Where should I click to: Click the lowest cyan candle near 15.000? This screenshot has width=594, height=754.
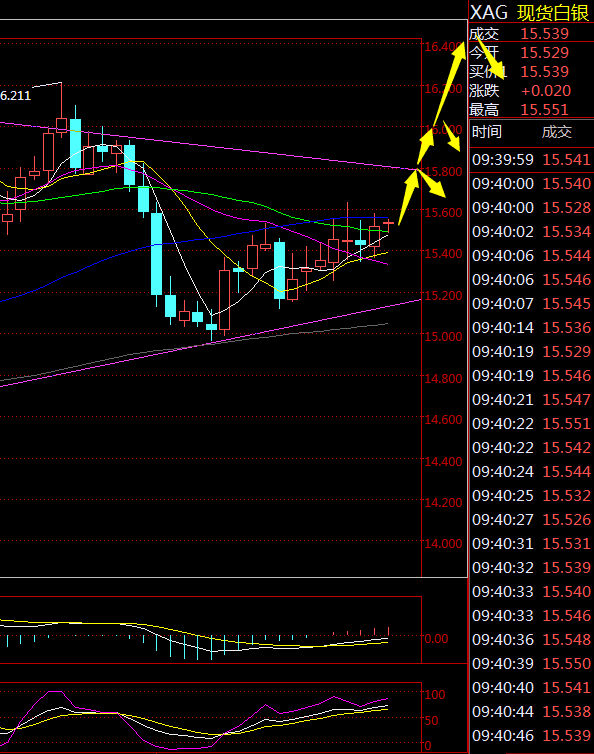click(x=212, y=327)
